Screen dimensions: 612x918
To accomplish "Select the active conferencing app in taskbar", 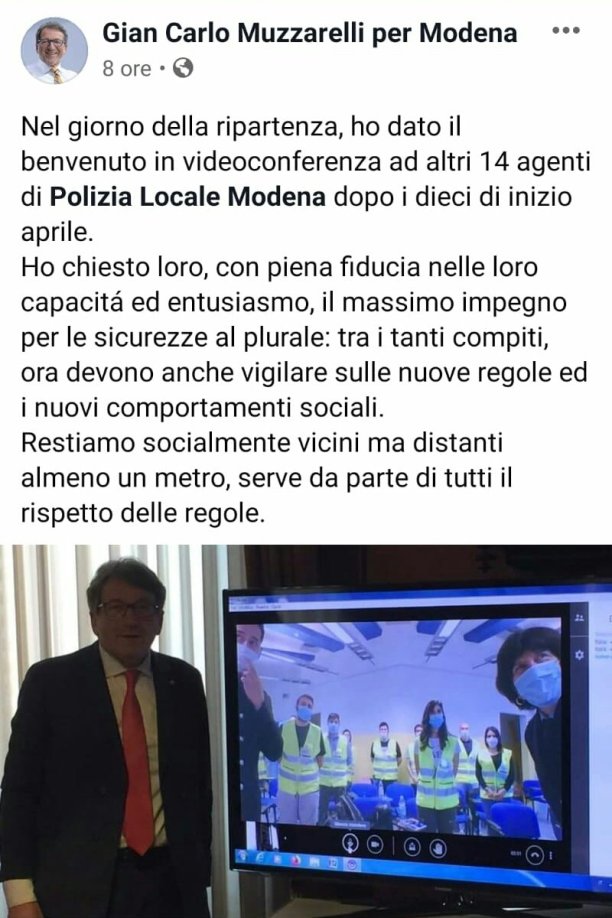I will click(352, 865).
